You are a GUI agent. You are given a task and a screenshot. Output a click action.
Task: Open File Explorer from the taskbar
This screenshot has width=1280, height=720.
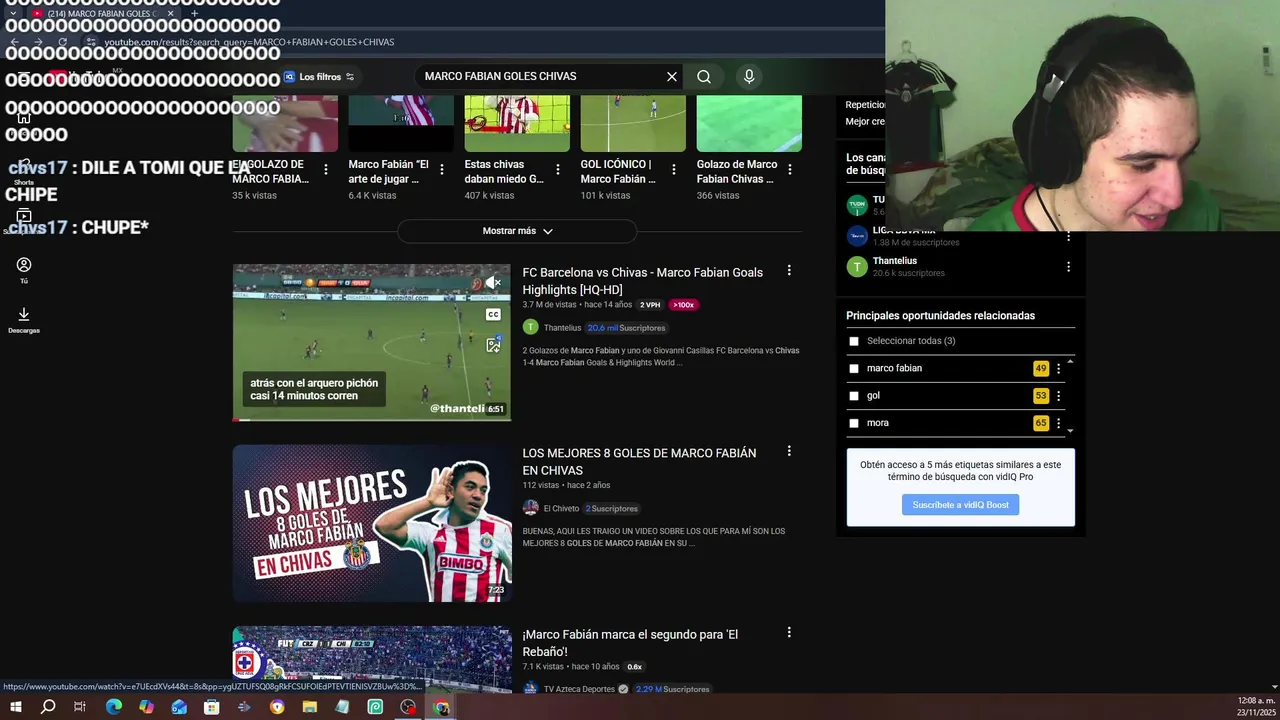point(310,707)
